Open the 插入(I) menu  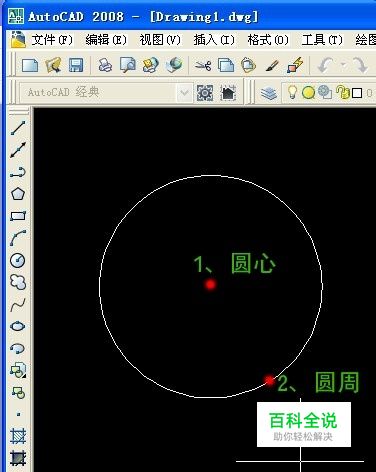pos(214,40)
